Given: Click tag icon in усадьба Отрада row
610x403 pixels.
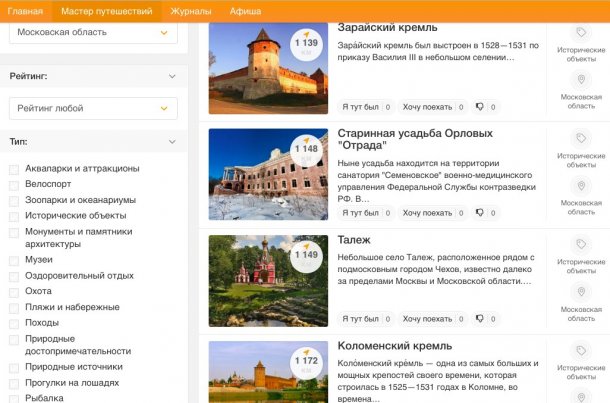Looking at the screenshot, I should (x=581, y=138).
